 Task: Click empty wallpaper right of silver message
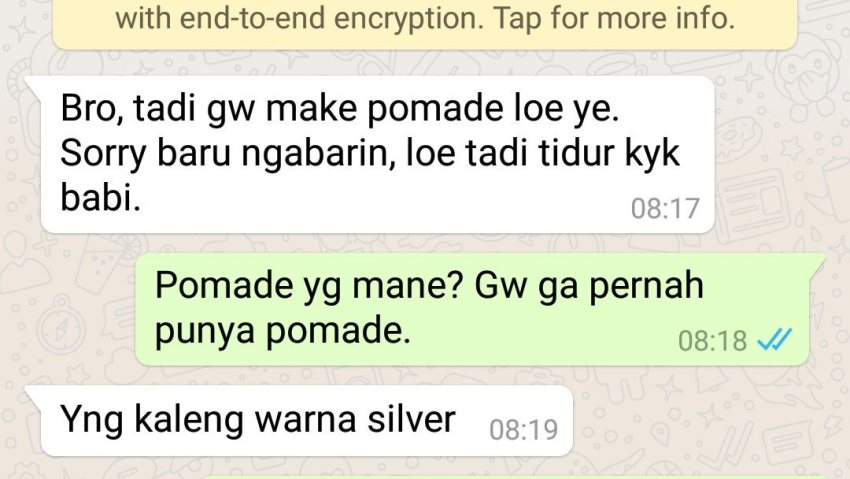pos(705,423)
